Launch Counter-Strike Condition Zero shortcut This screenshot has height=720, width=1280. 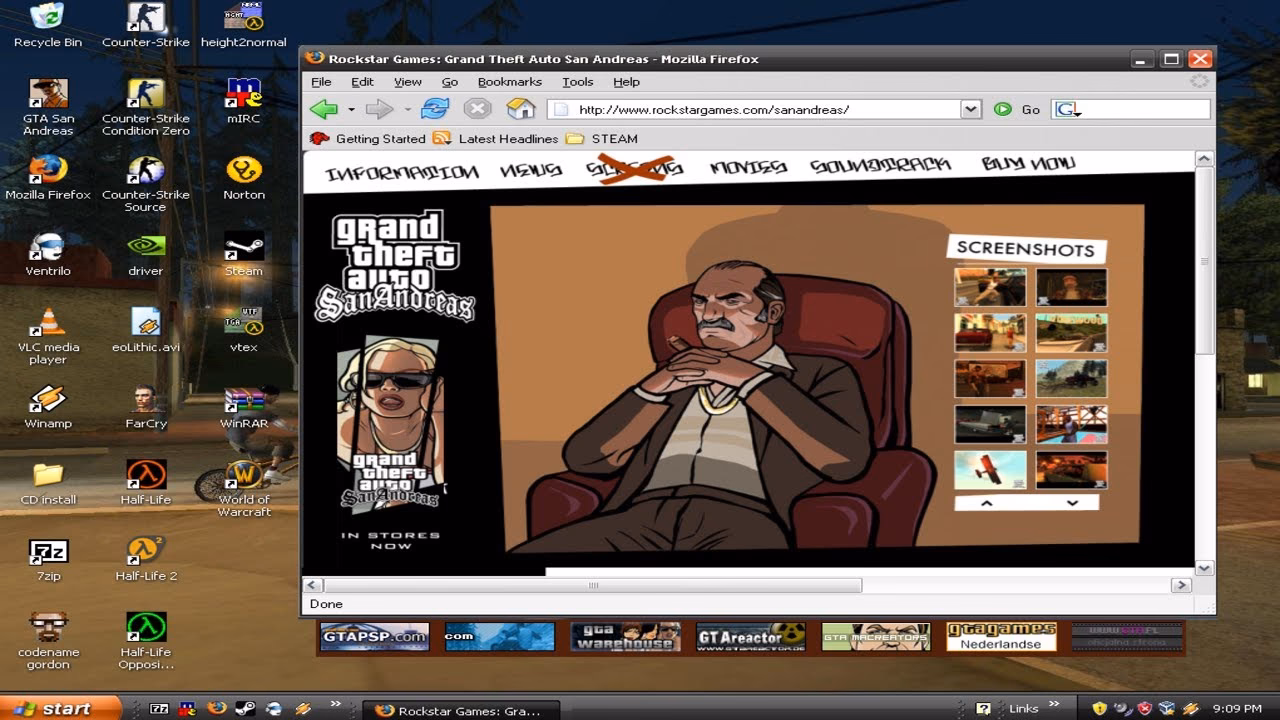146,107
